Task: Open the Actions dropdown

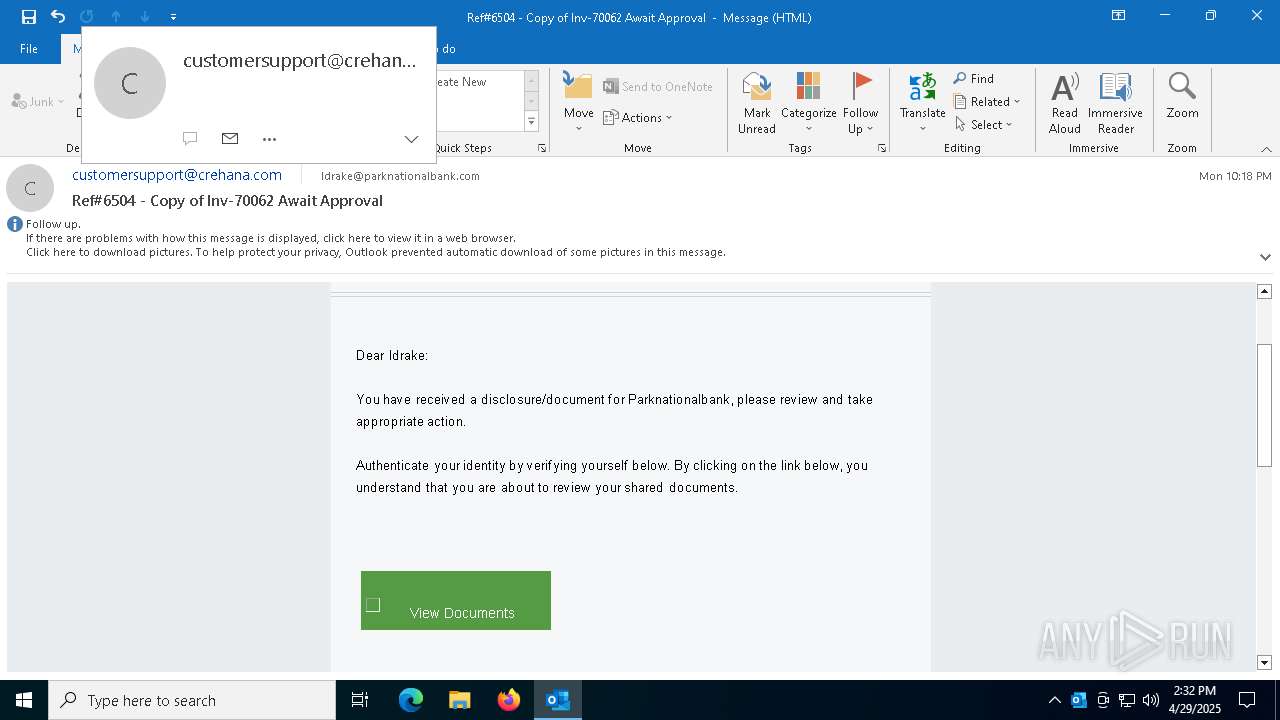Action: [x=638, y=117]
